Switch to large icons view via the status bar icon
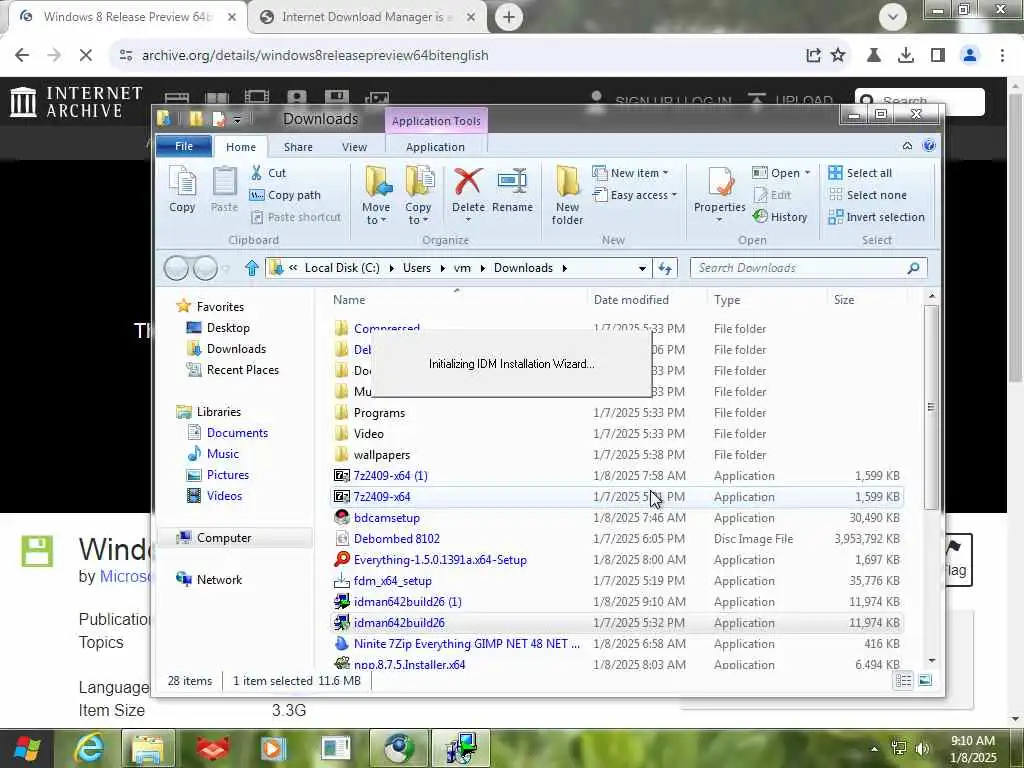Image resolution: width=1024 pixels, height=768 pixels. tap(925, 681)
